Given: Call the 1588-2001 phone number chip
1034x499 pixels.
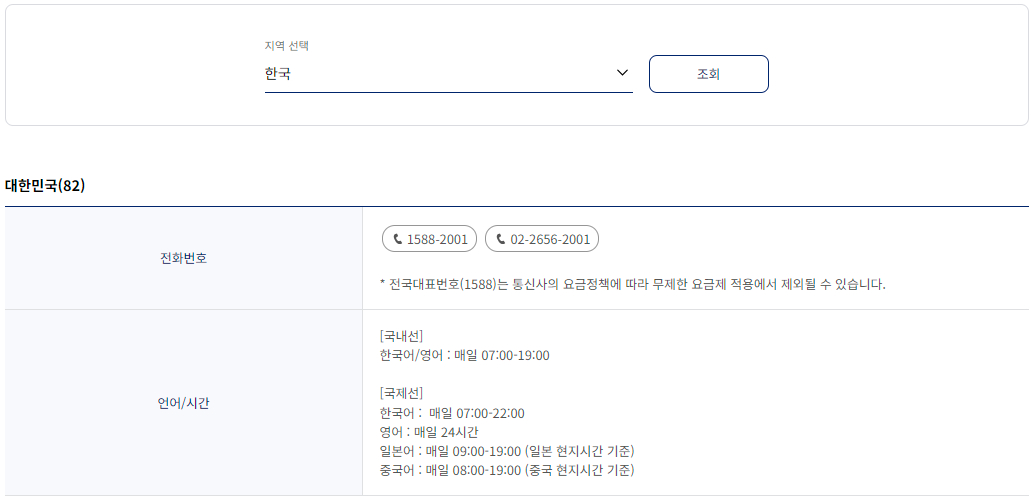Looking at the screenshot, I should [430, 239].
